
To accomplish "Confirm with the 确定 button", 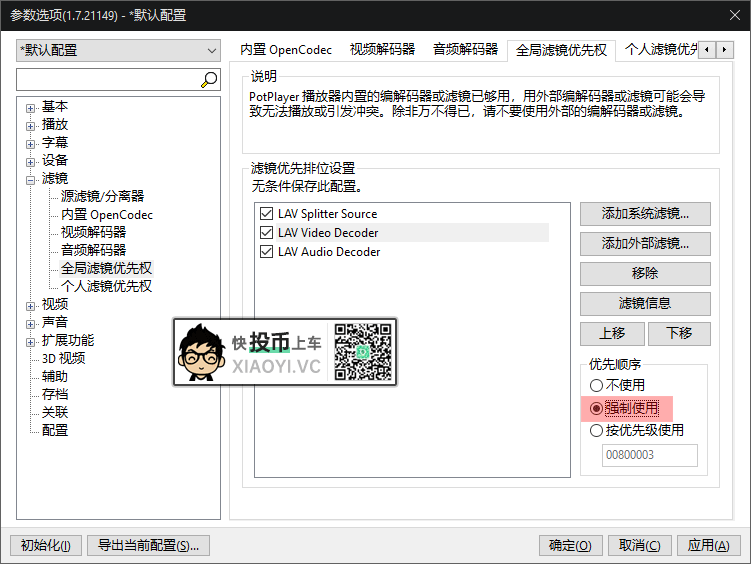I will 570,545.
